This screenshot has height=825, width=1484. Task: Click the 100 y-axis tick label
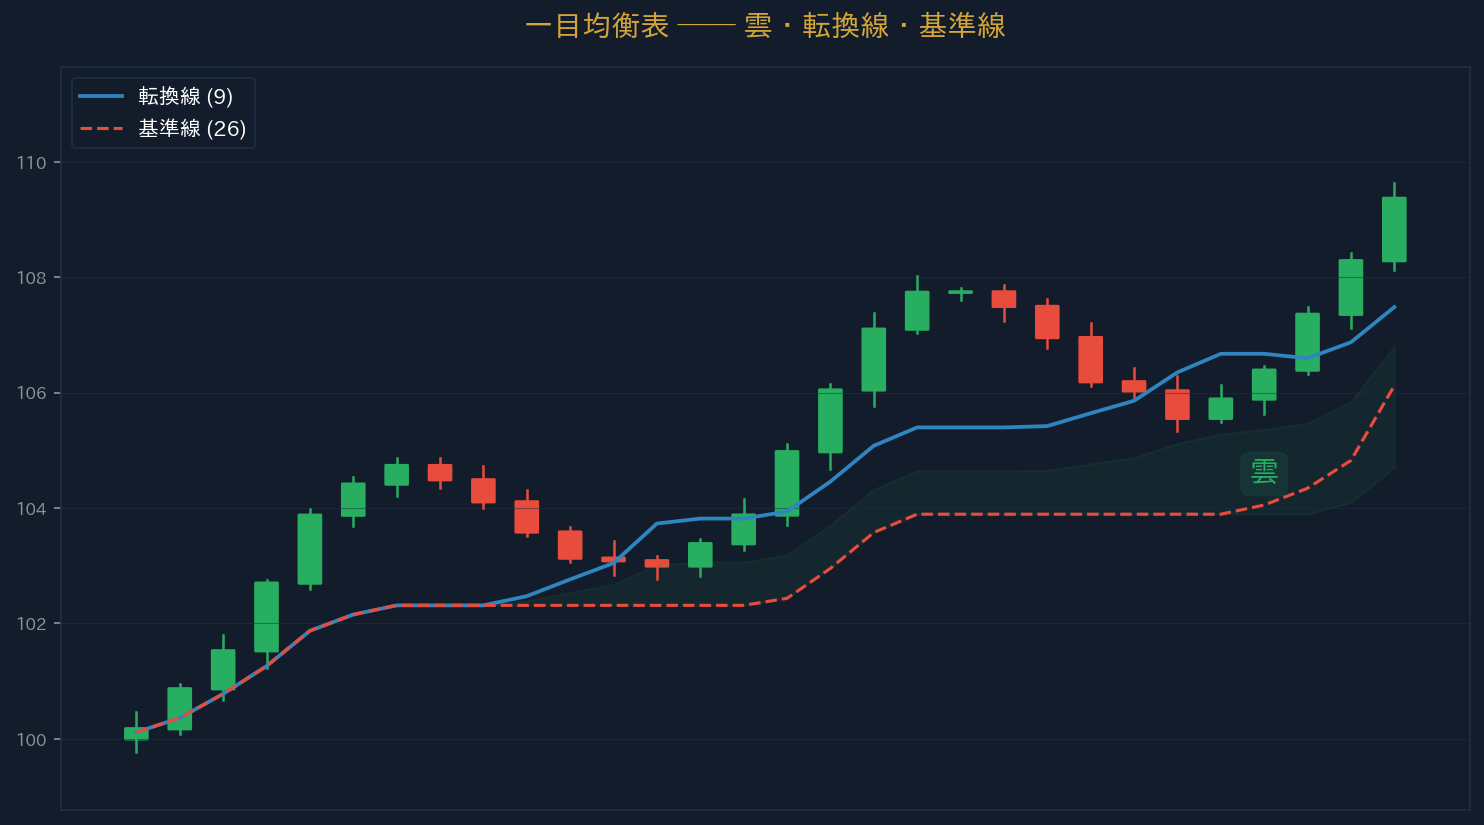point(32,740)
